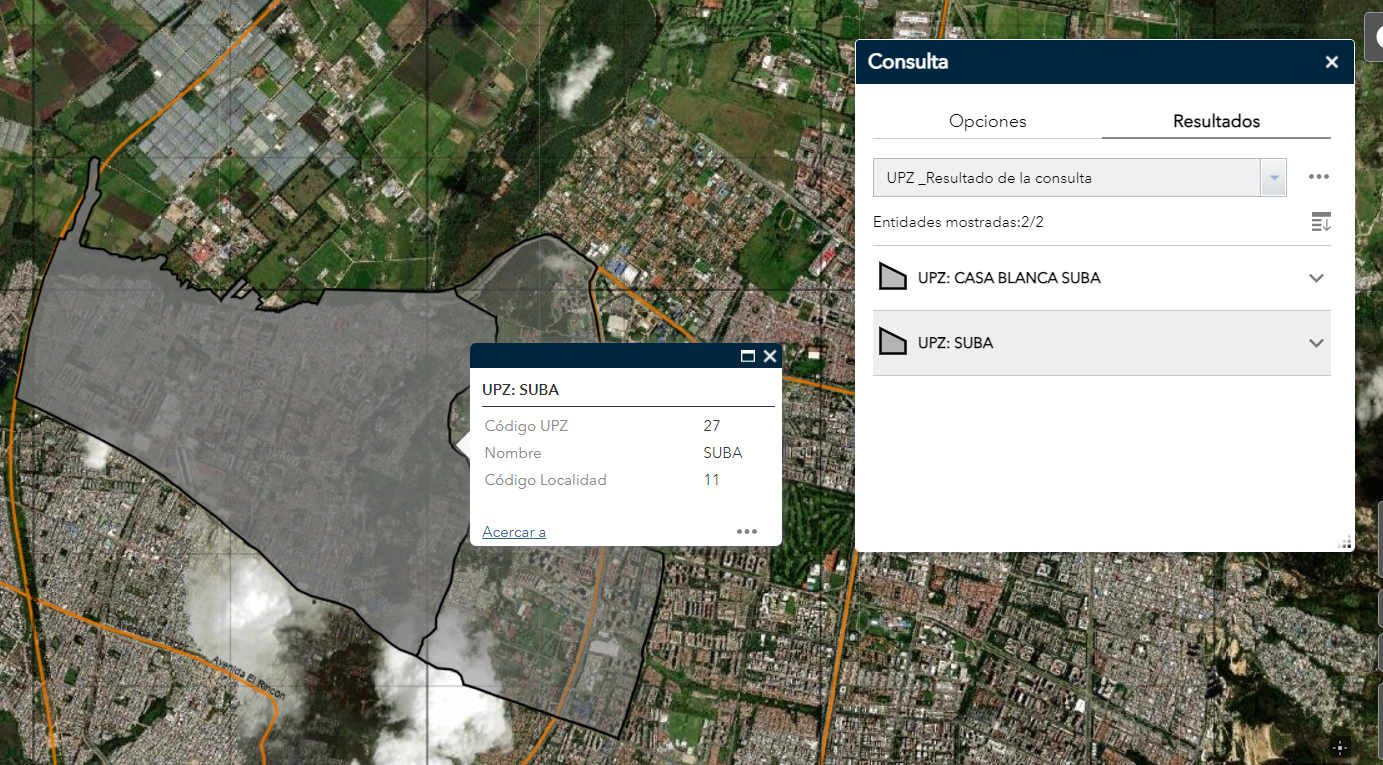Switch to the Opciones tab
The image size is (1383, 765).
(x=987, y=121)
